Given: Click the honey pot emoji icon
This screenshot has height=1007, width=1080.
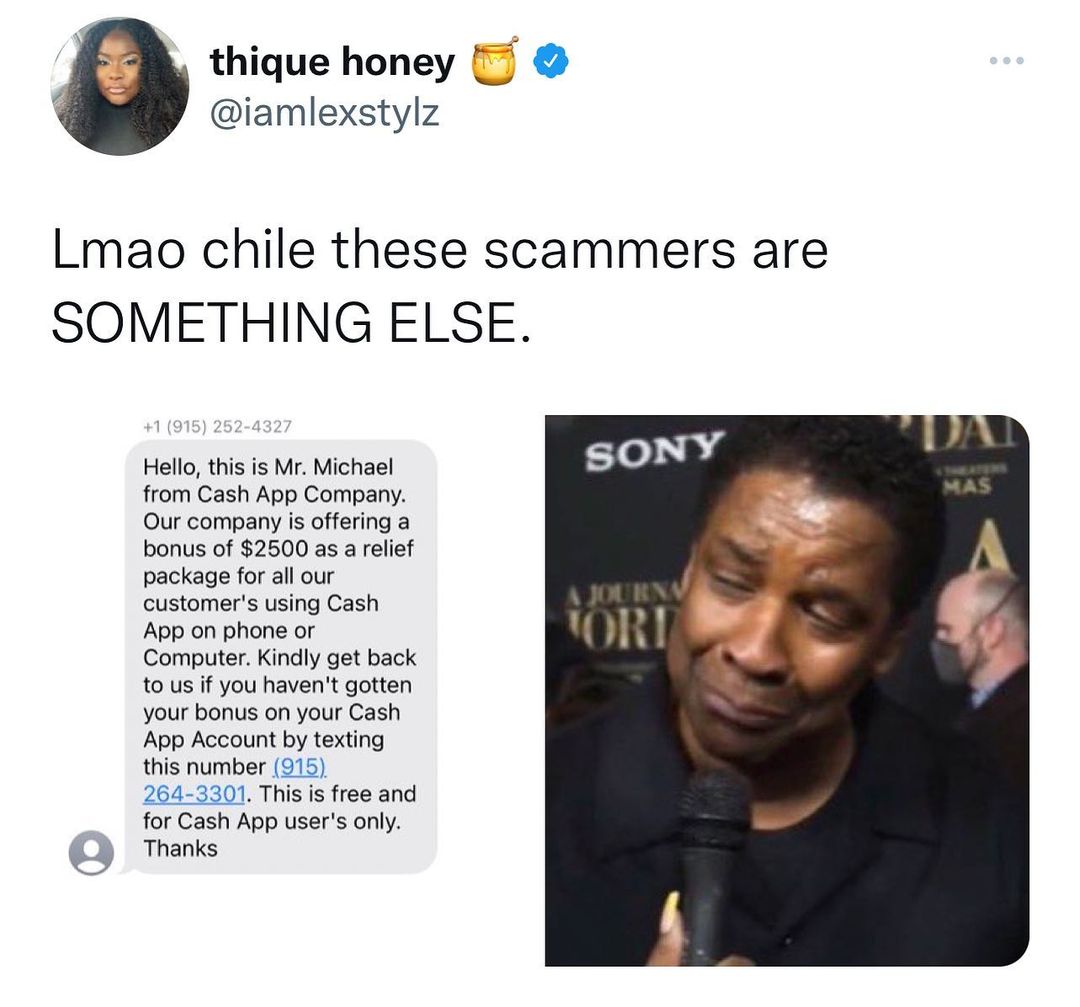Looking at the screenshot, I should click(494, 62).
